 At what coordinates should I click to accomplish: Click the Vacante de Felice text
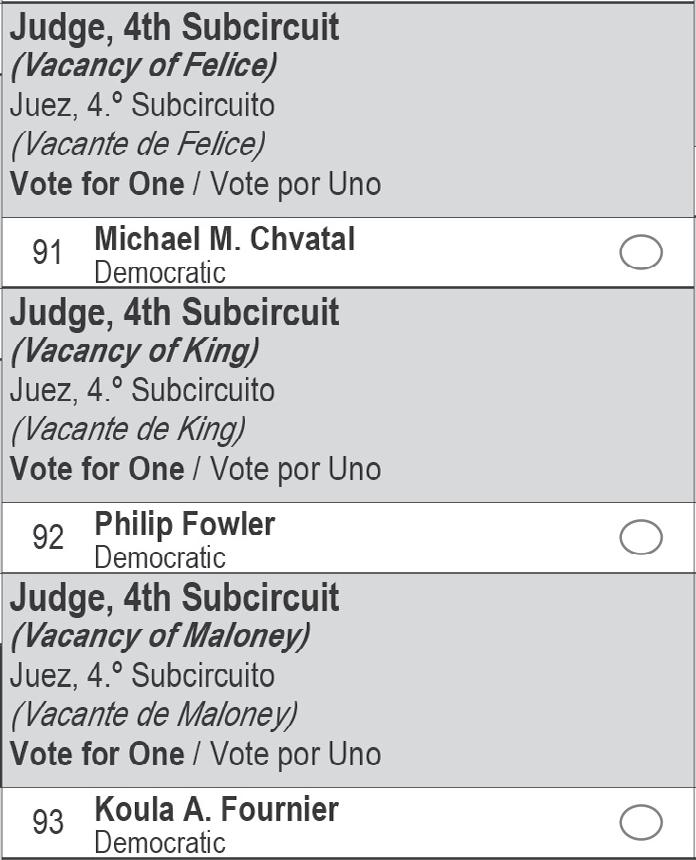[x=138, y=144]
